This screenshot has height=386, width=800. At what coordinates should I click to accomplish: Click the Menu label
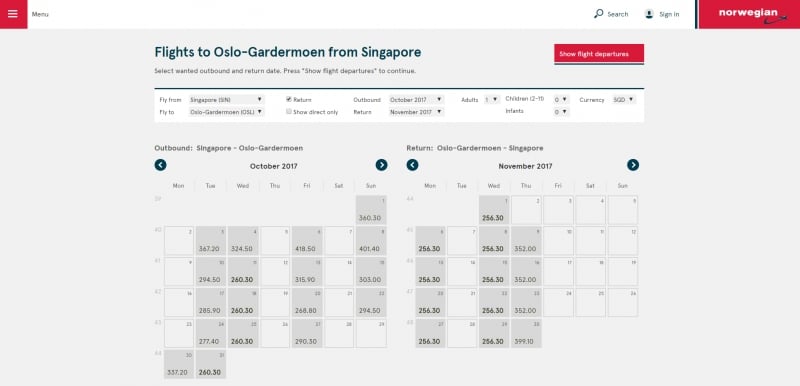[x=40, y=14]
